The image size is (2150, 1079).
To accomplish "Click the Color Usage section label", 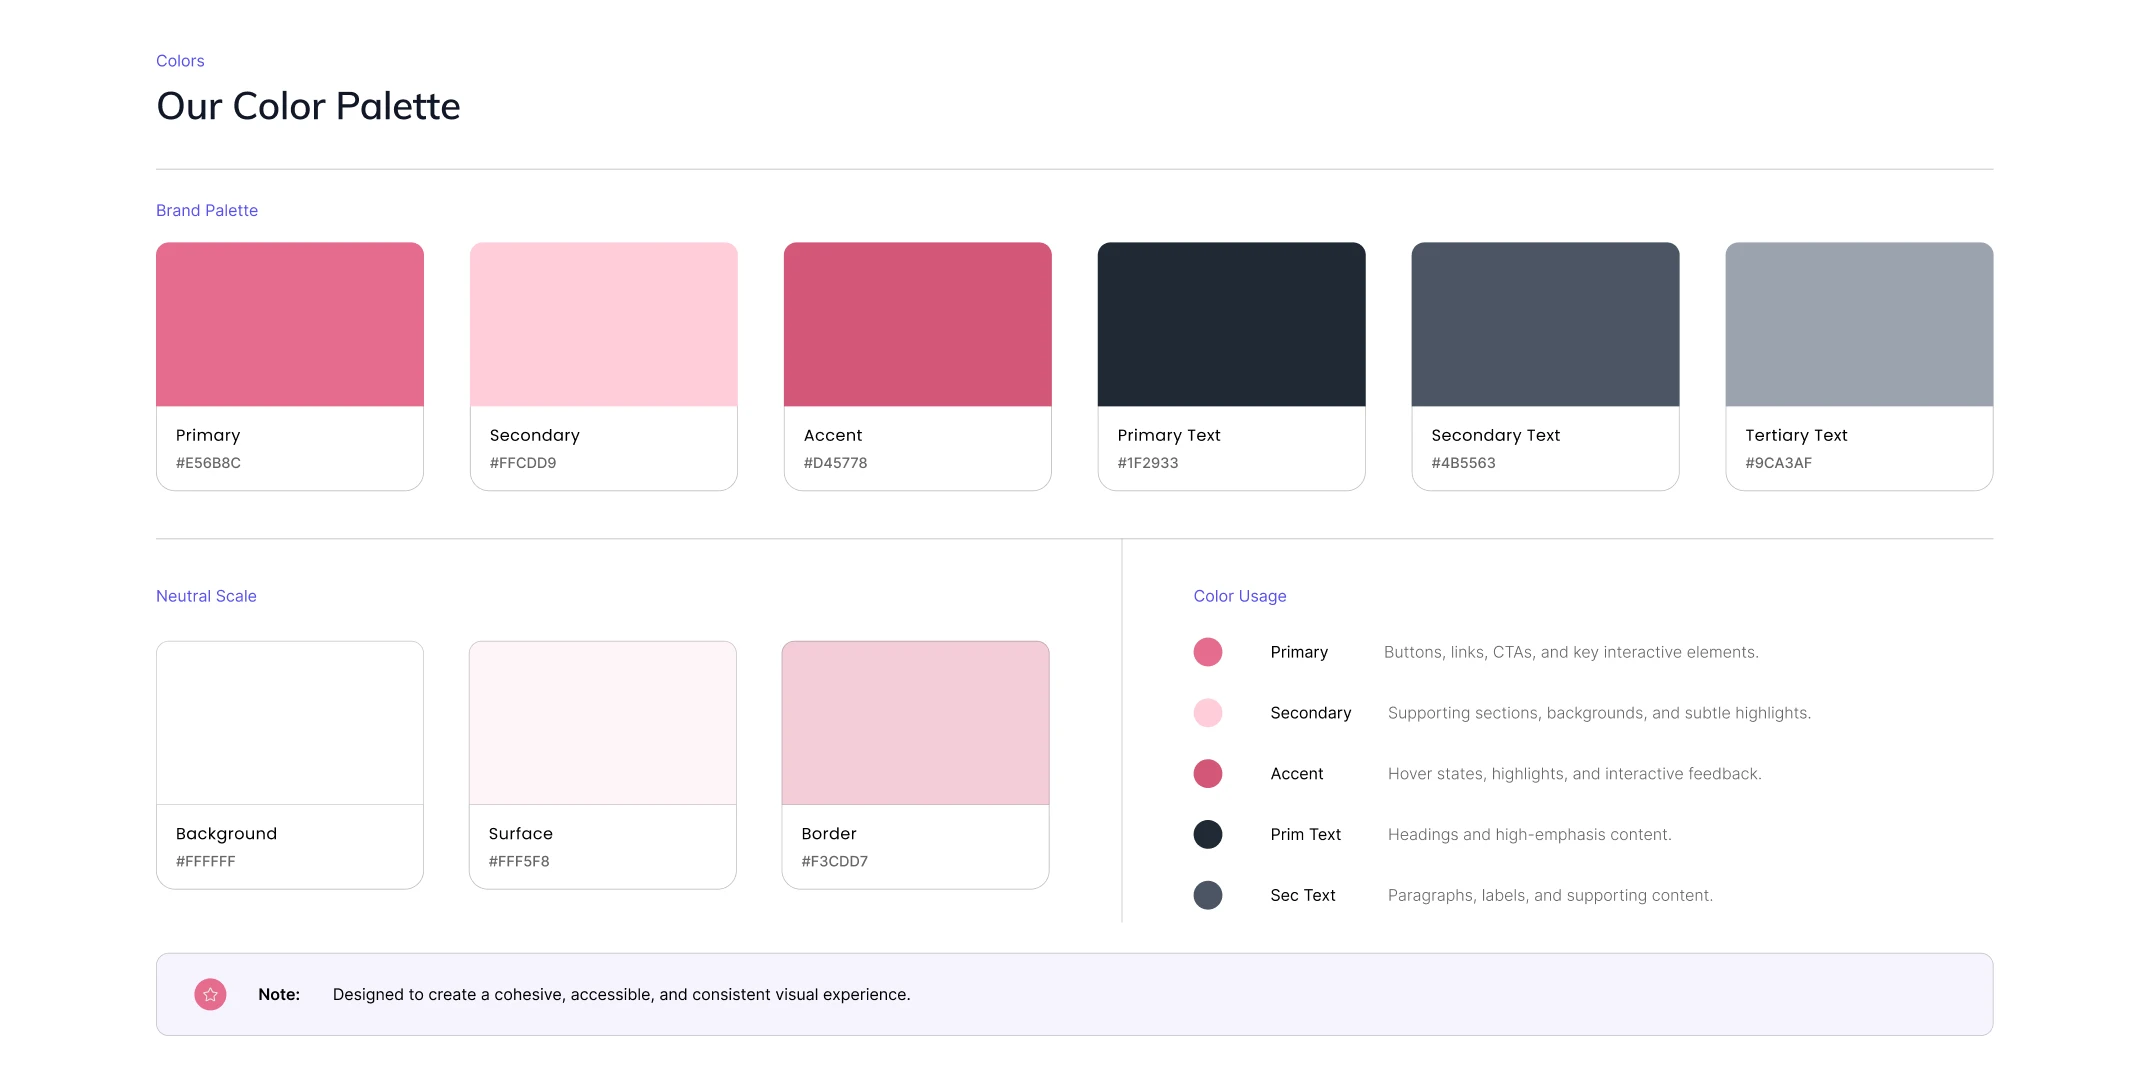I will (x=1240, y=596).
